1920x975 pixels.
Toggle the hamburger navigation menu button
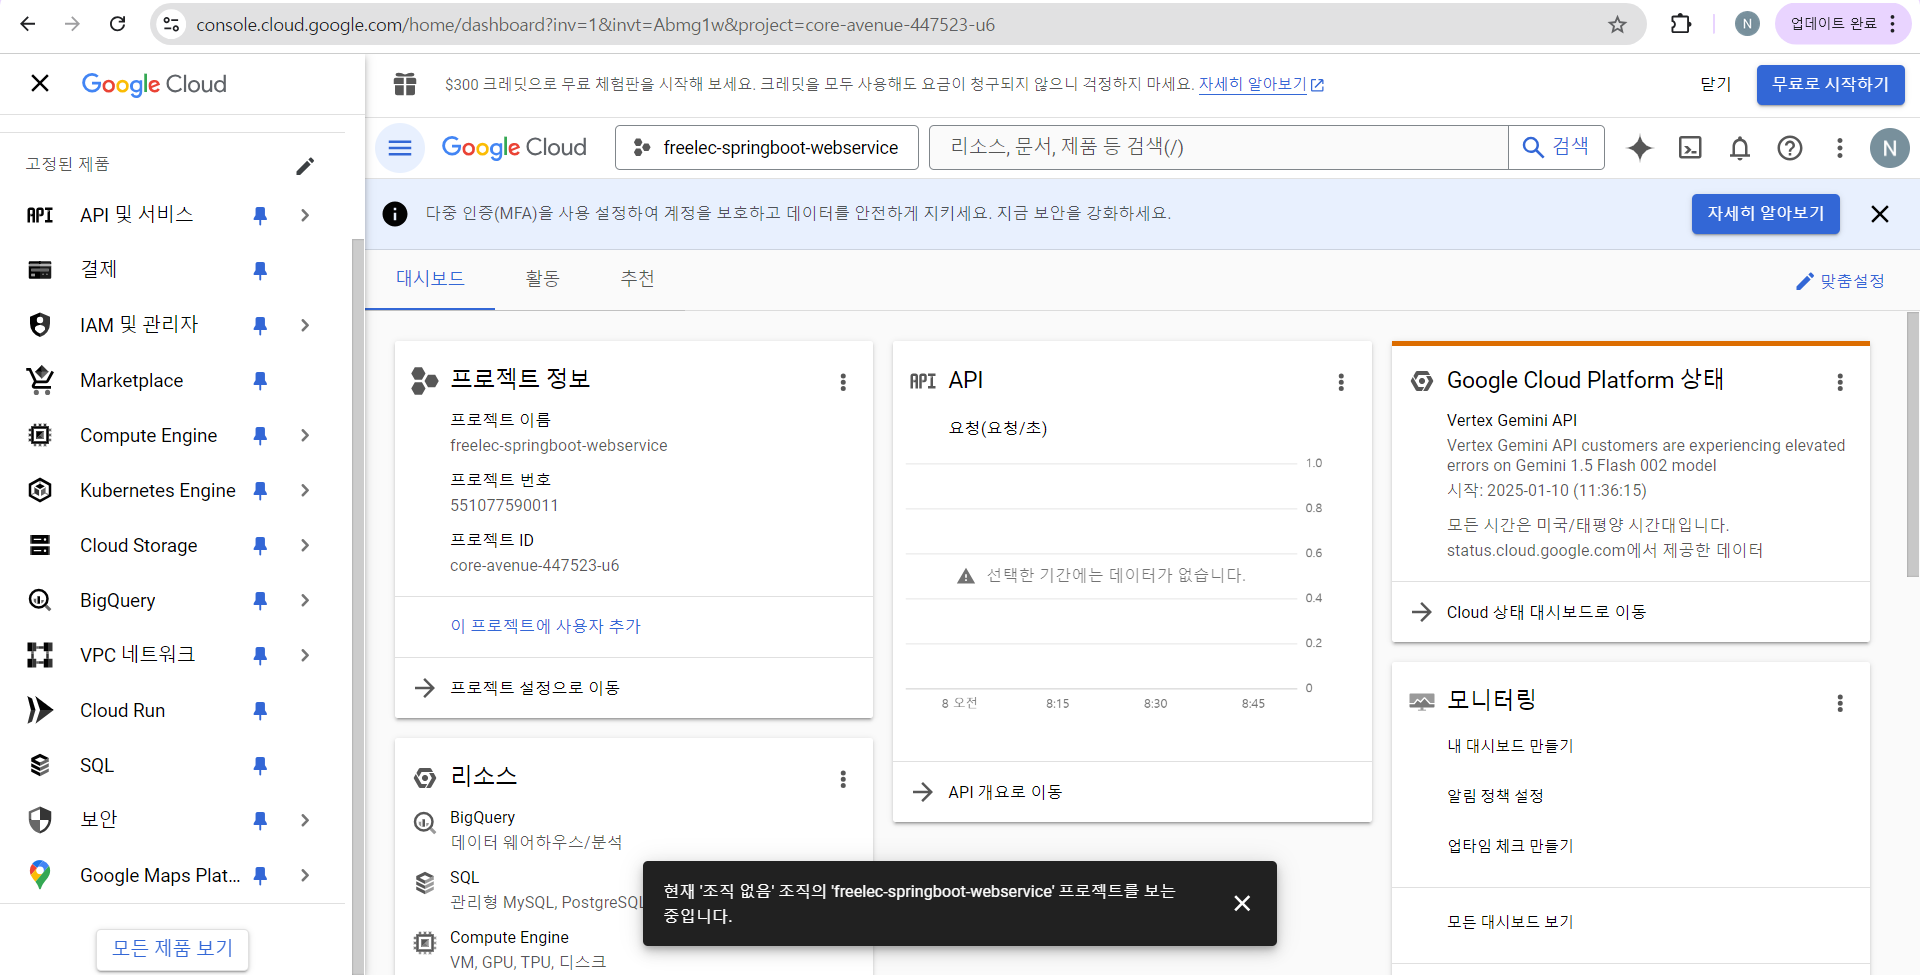[x=400, y=148]
